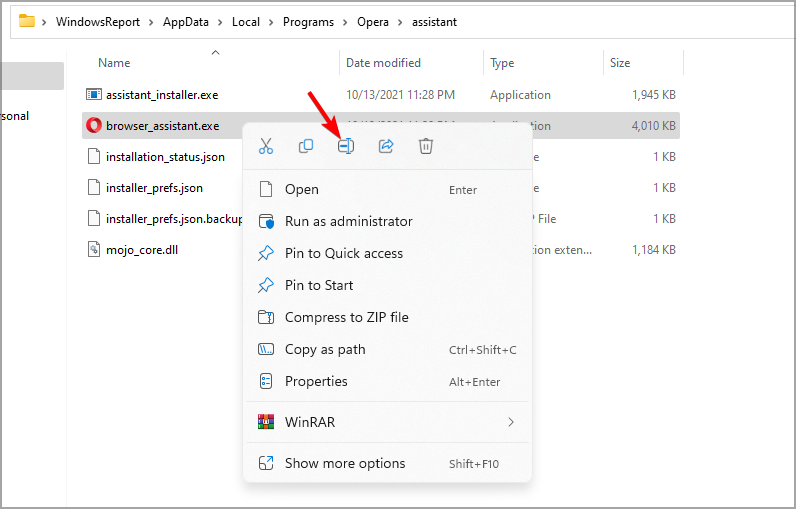Select installation_status.json file
Image resolution: width=796 pixels, height=509 pixels.
(165, 157)
